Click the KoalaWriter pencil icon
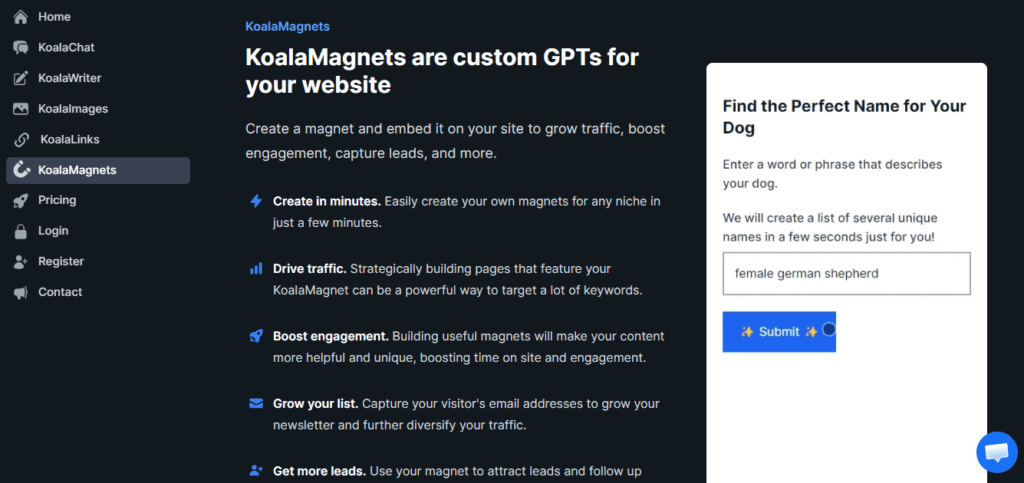The width and height of the screenshot is (1024, 483). point(20,78)
